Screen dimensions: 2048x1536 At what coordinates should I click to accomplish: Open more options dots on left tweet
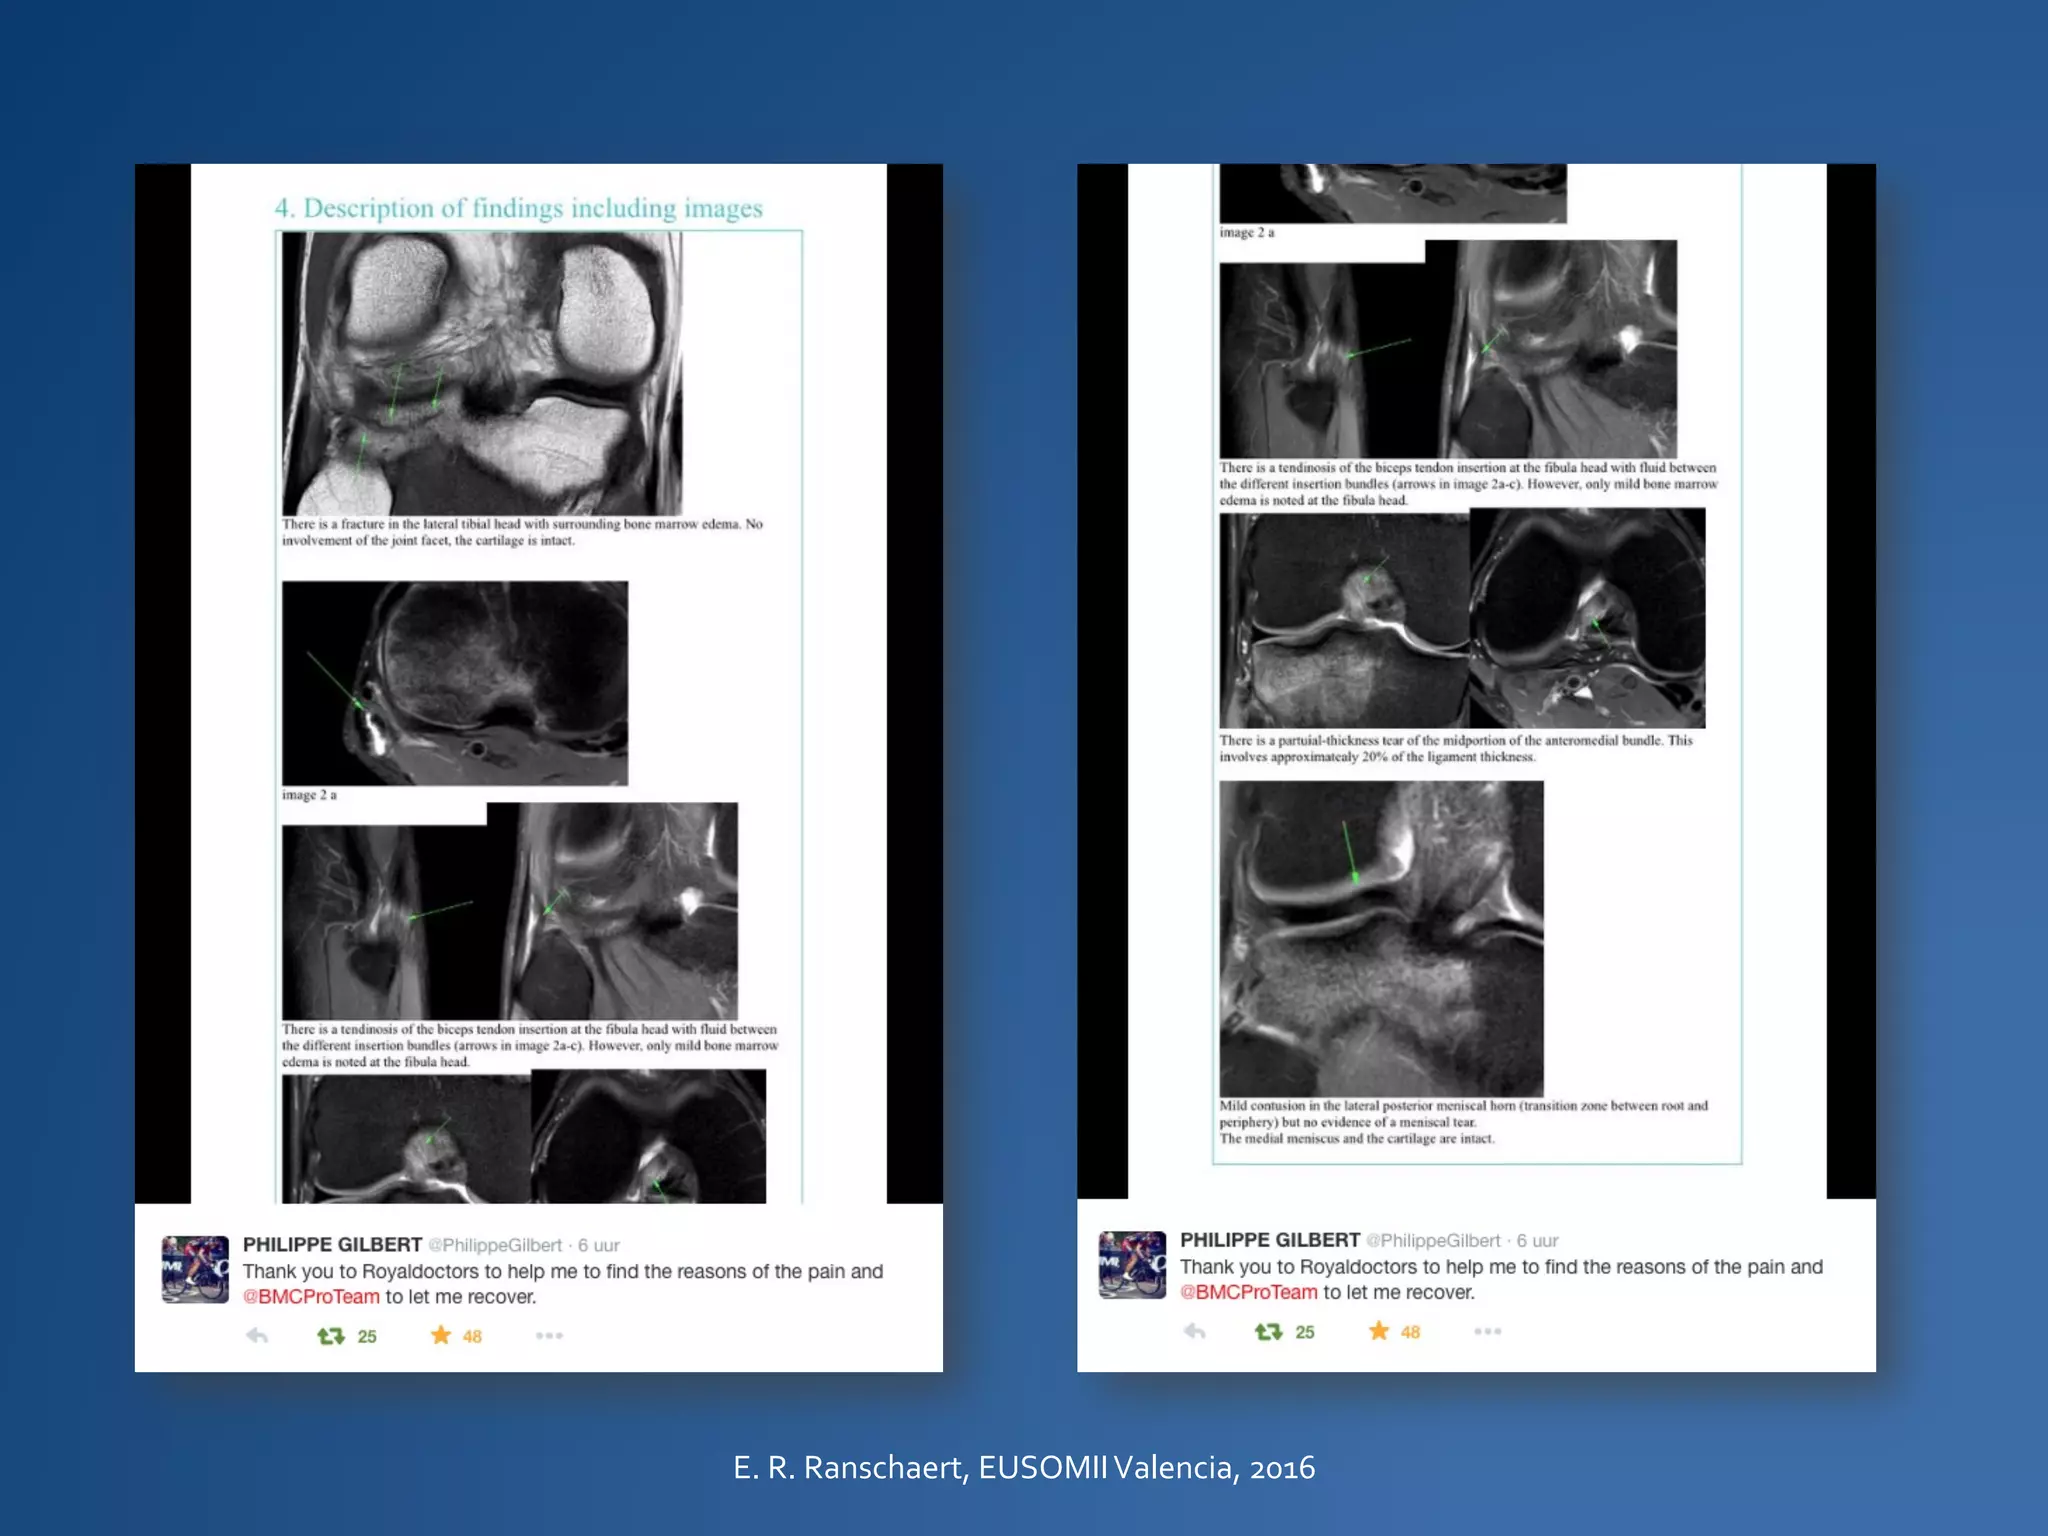coord(549,1336)
